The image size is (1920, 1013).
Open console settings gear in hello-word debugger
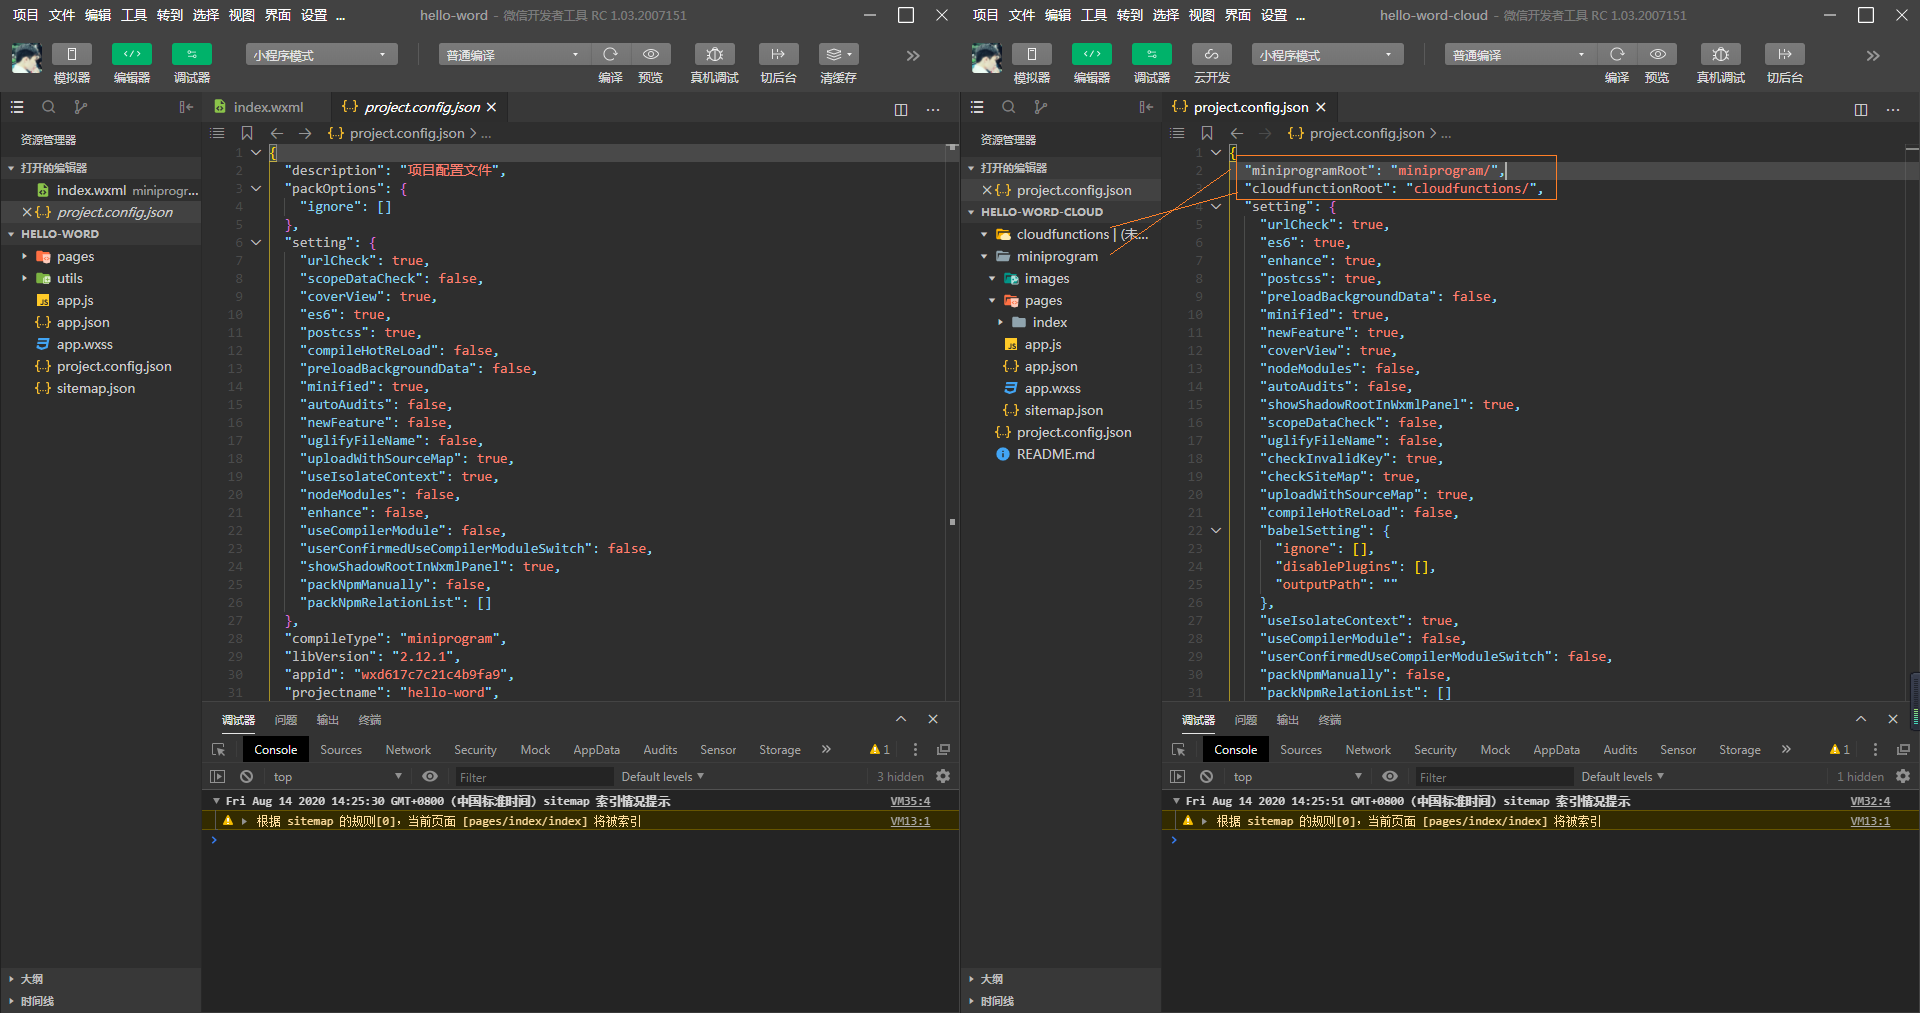click(x=943, y=777)
